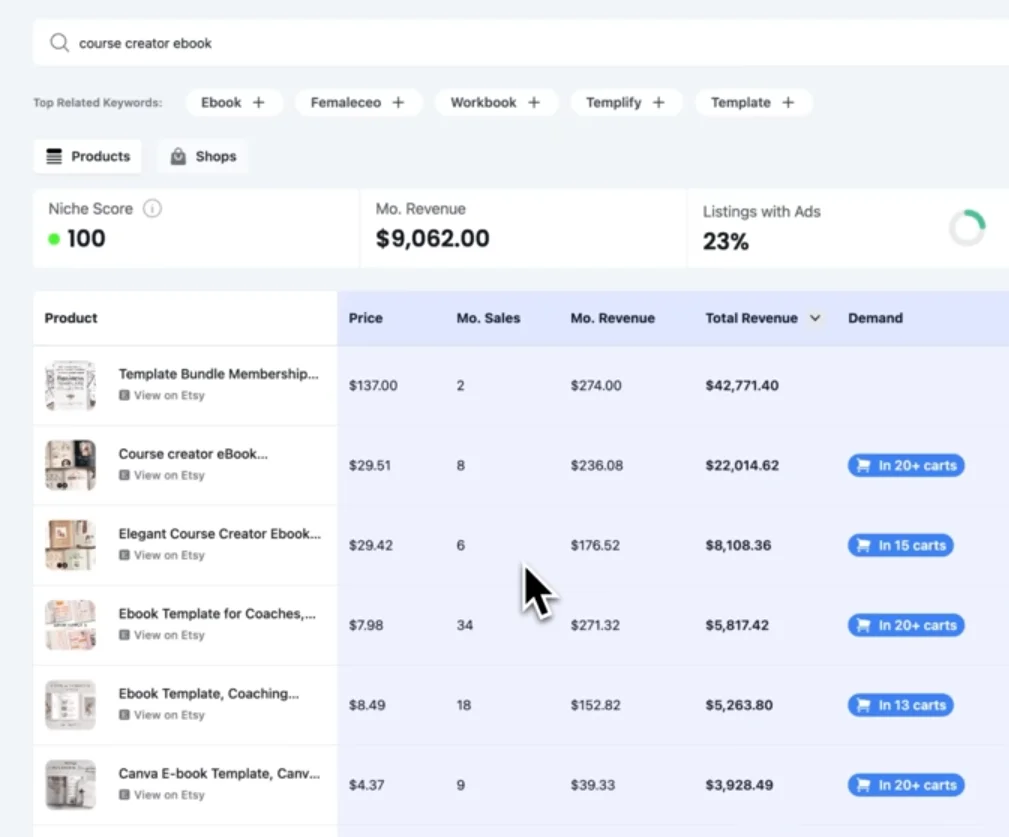1009x837 pixels.
Task: Switch to the Shops tab
Action: click(x=203, y=156)
